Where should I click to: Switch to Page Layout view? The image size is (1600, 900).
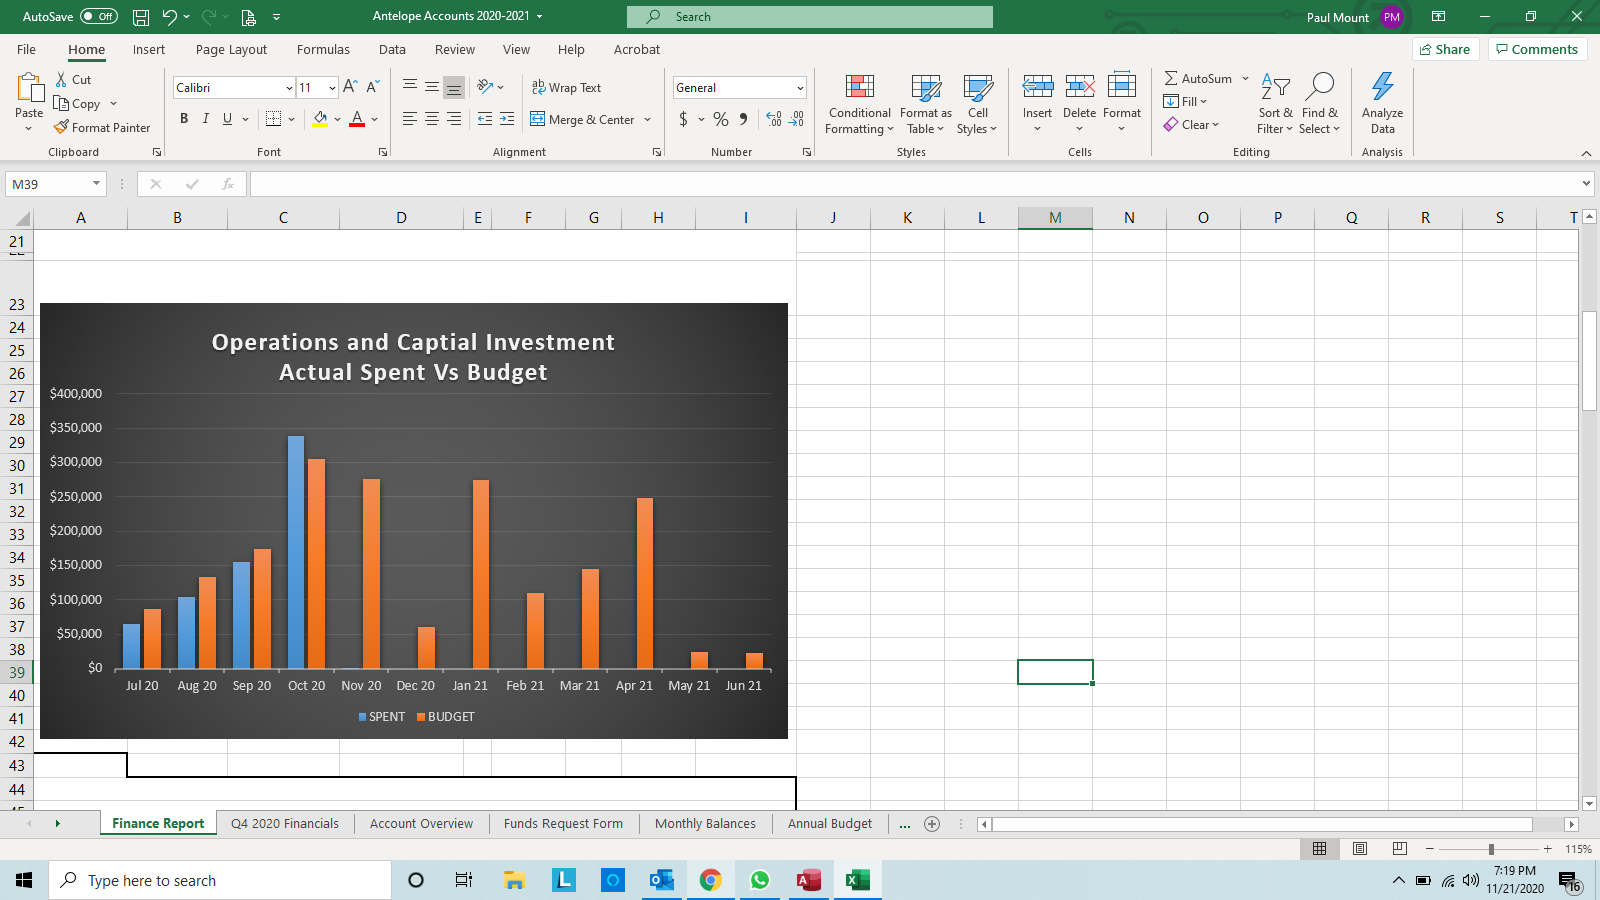(1359, 849)
